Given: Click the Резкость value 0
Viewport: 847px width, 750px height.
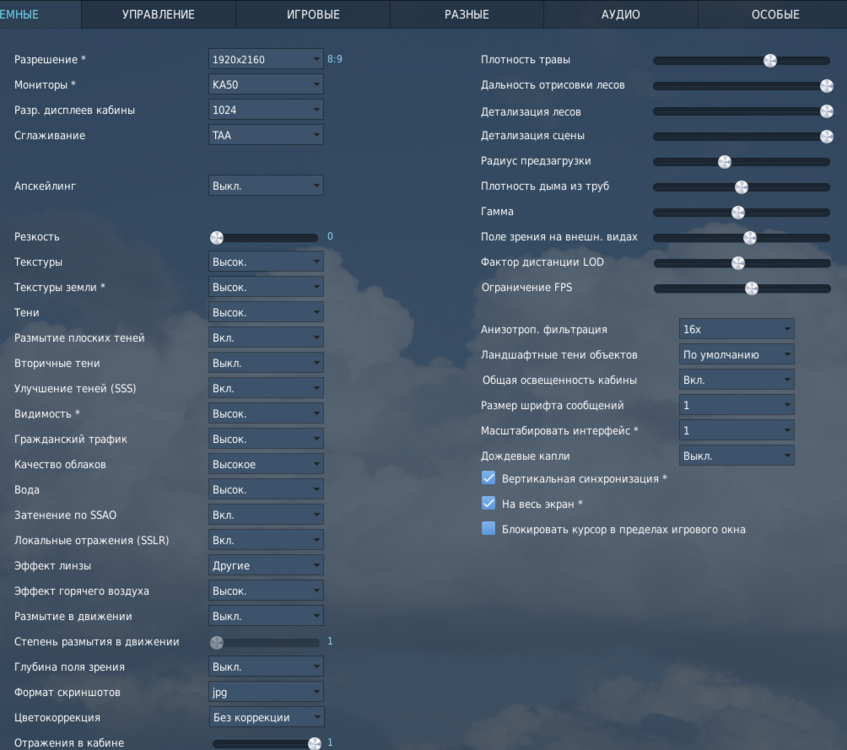Looking at the screenshot, I should pyautogui.click(x=330, y=236).
